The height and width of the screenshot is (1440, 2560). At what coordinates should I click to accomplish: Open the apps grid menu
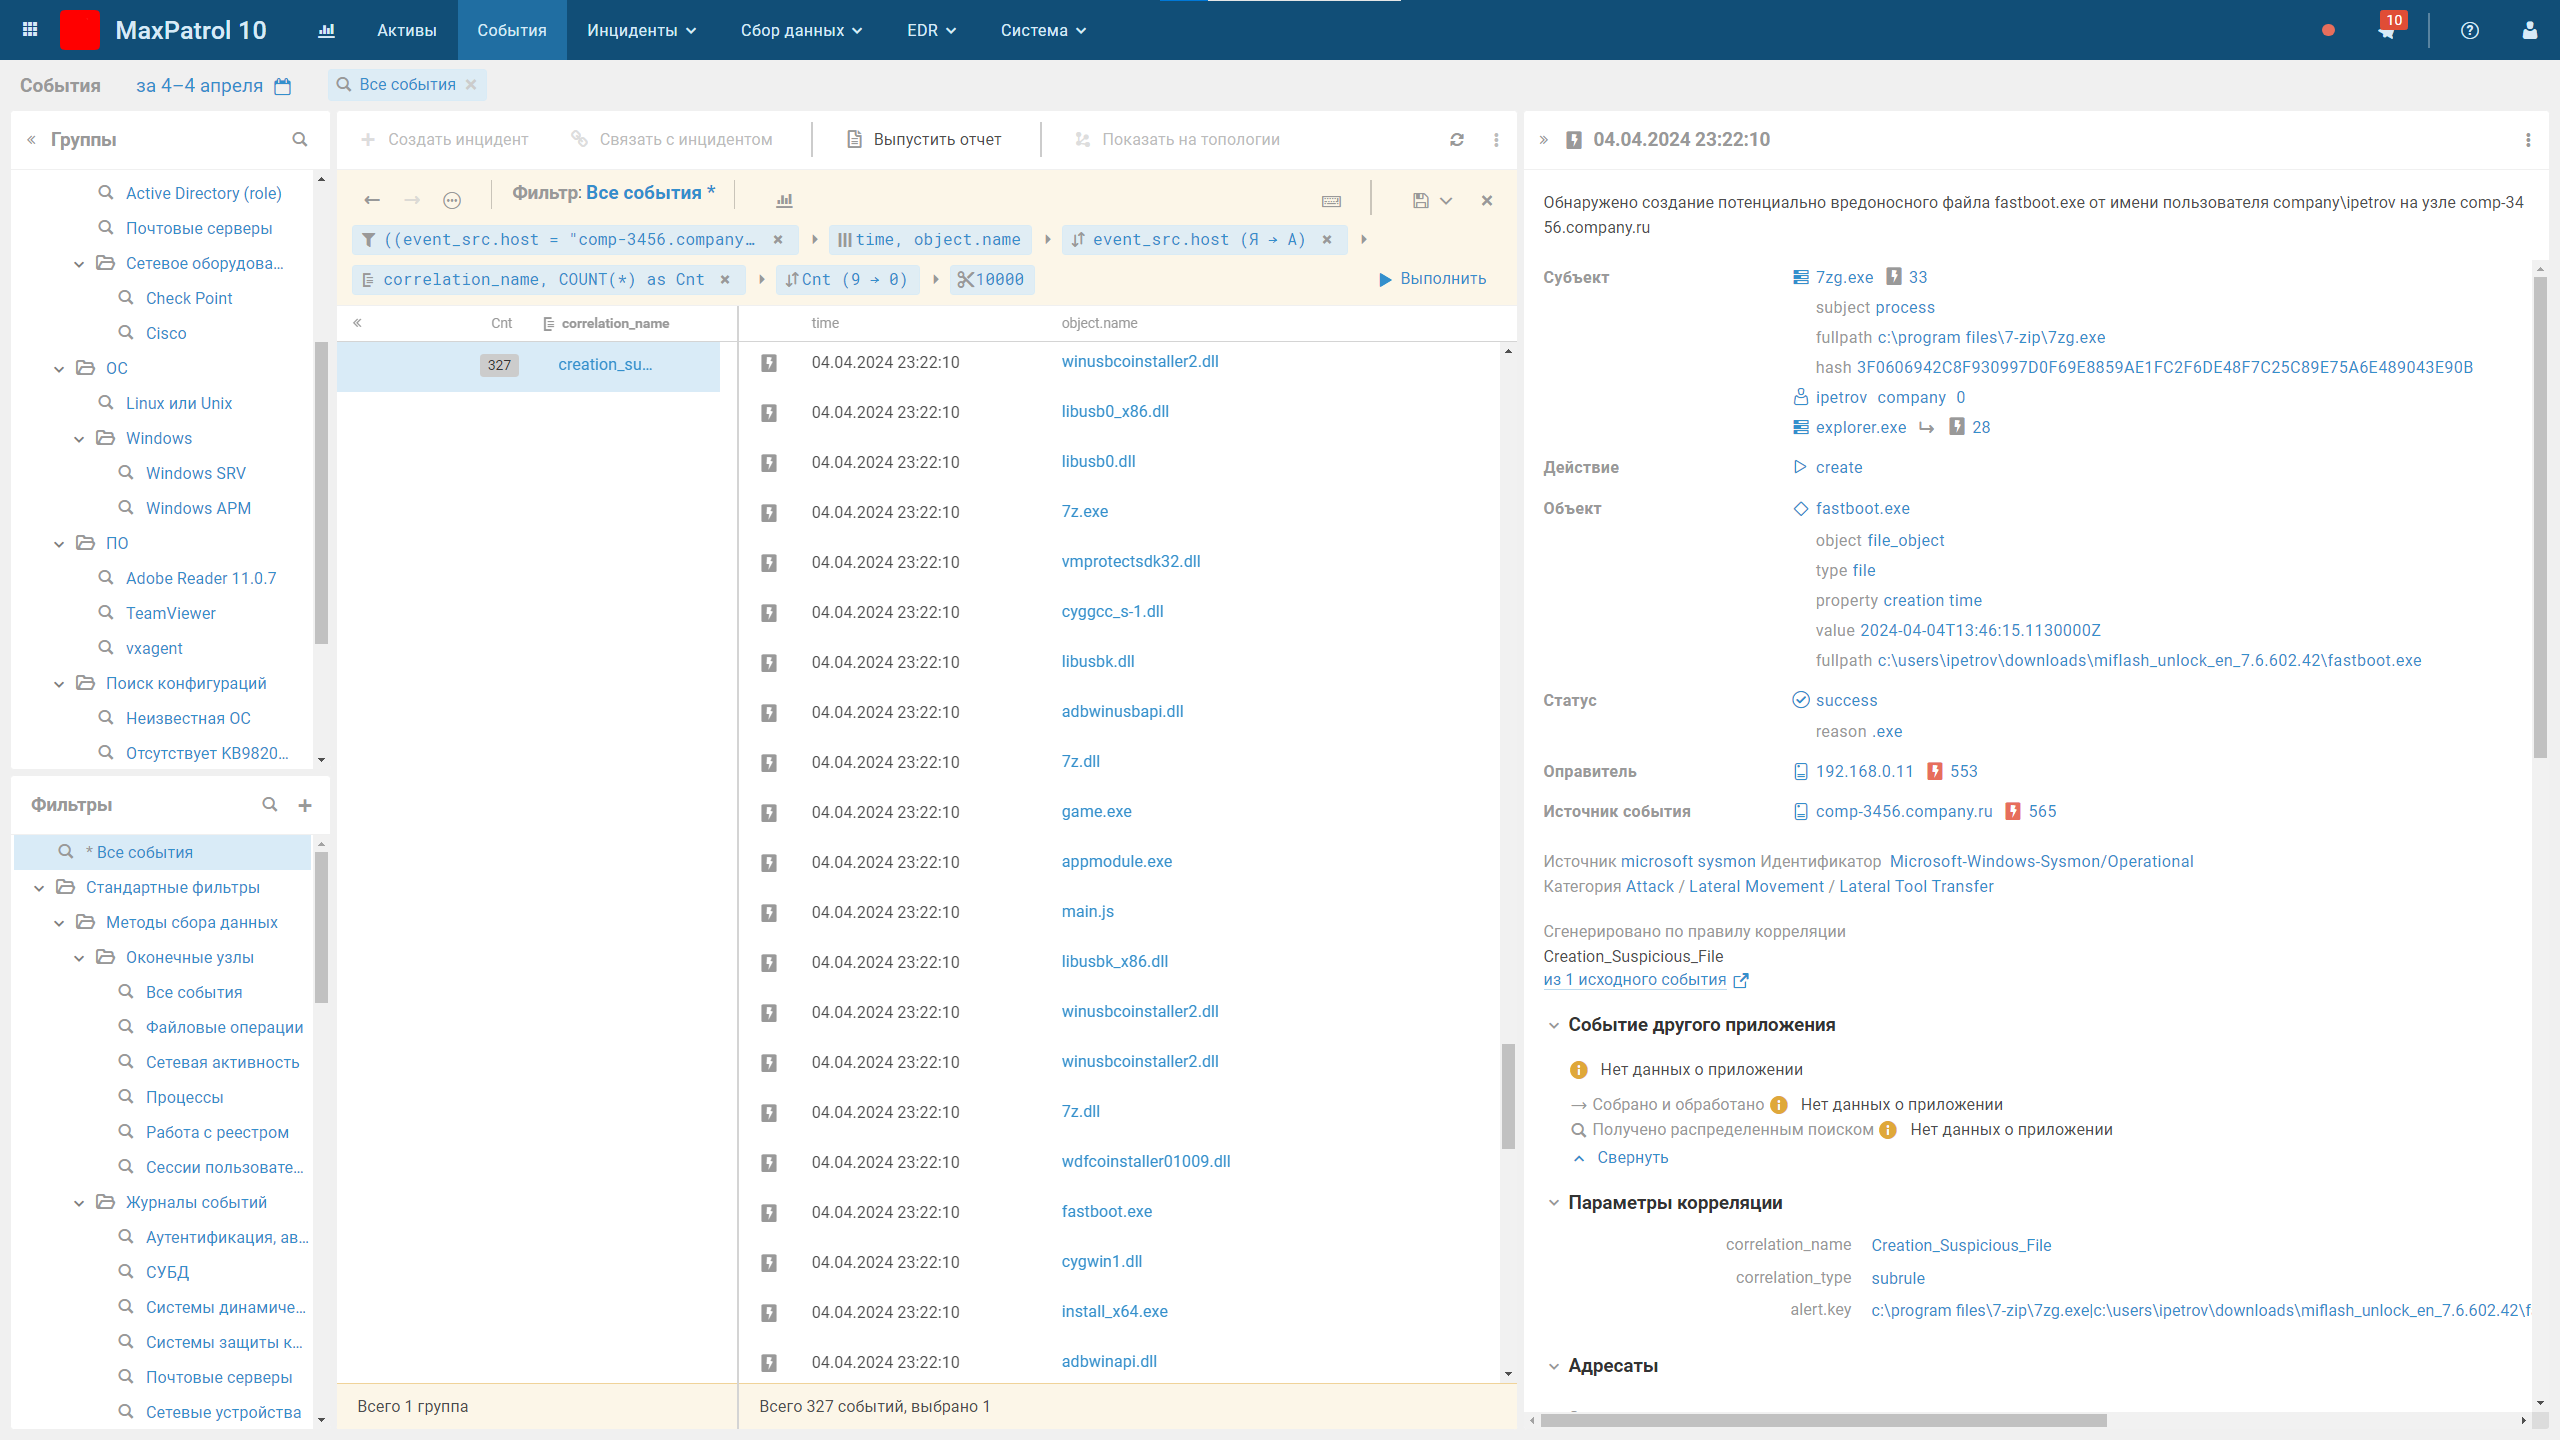click(x=30, y=30)
